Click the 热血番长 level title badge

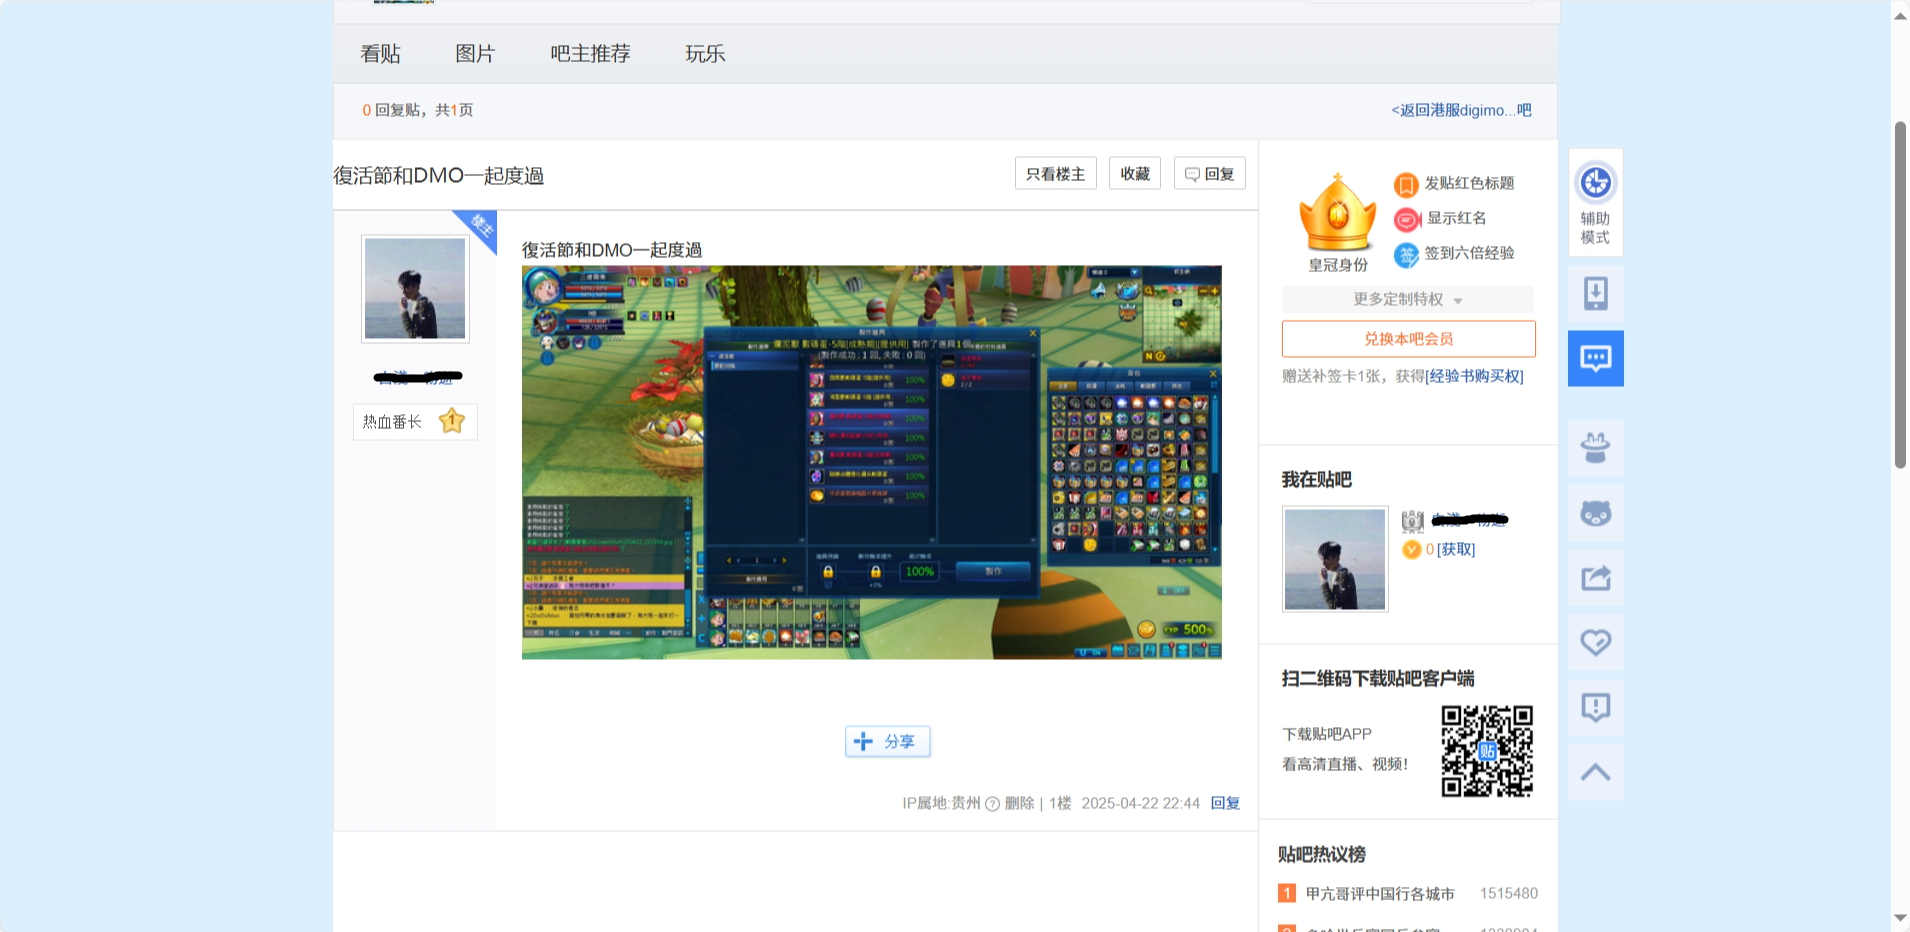(415, 421)
